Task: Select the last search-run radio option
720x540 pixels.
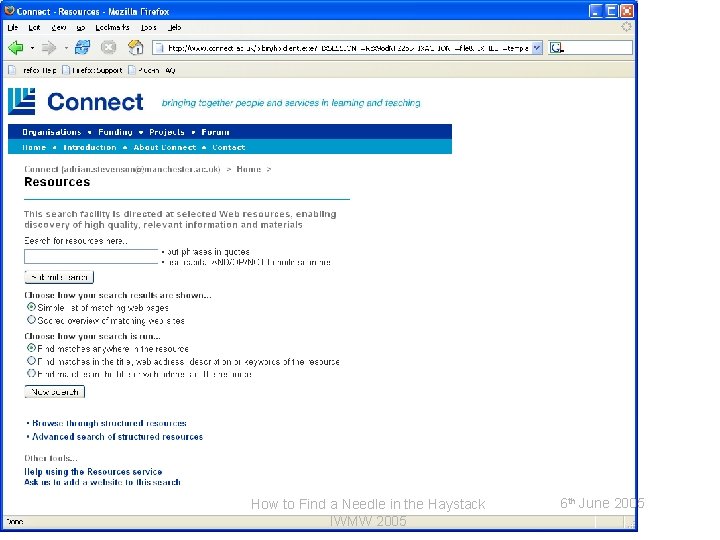Action: pos(31,373)
